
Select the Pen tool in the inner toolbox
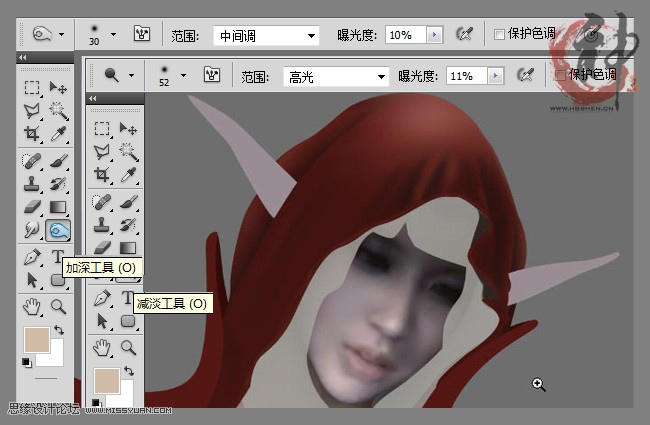coord(102,298)
